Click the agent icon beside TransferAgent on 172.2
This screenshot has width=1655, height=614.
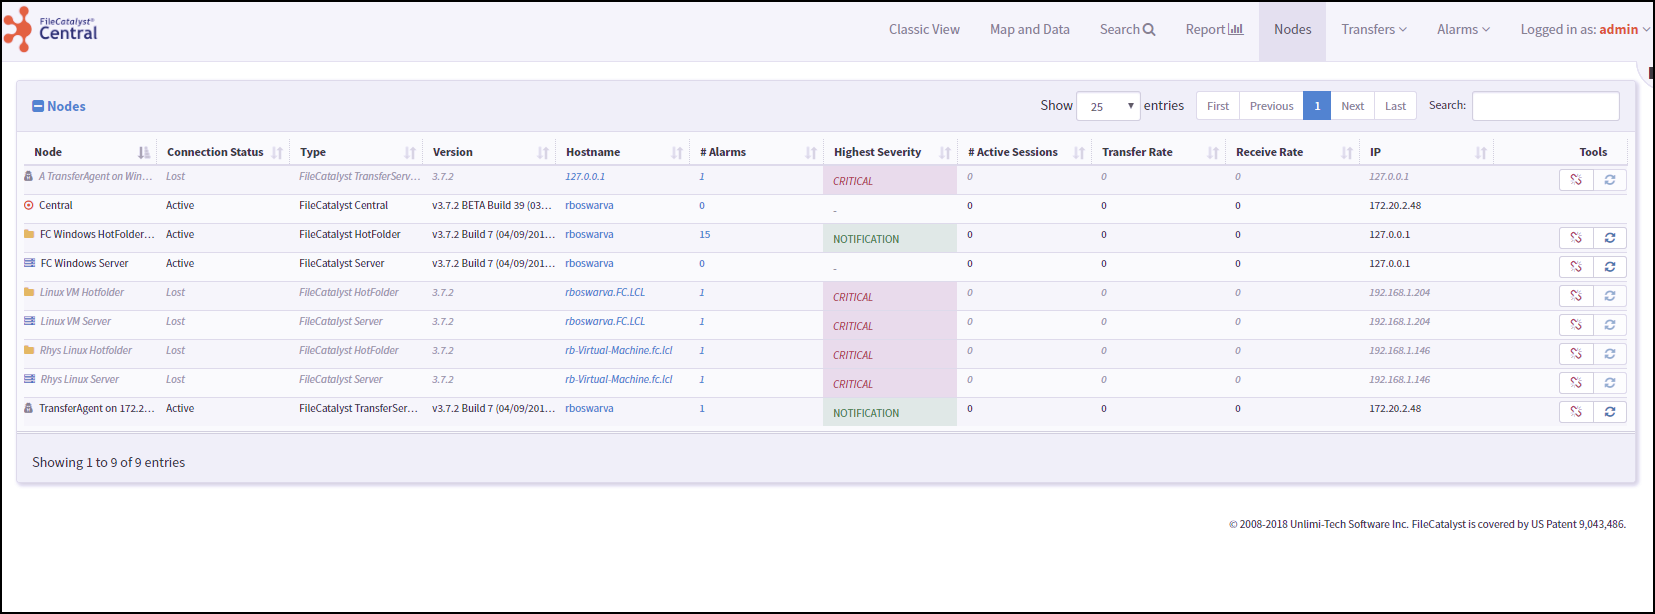(29, 408)
